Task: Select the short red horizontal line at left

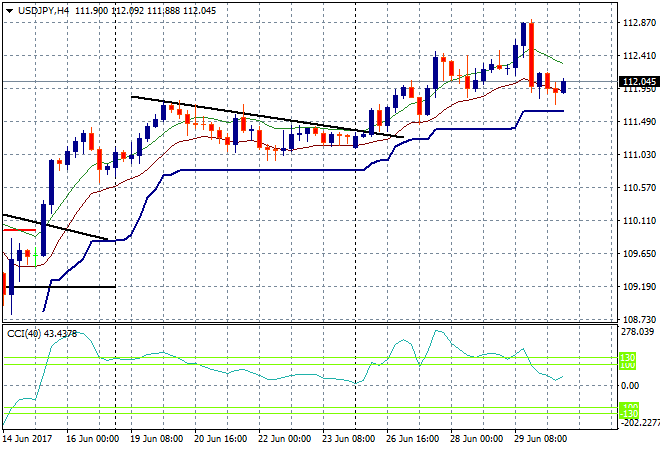Action: [x=19, y=230]
